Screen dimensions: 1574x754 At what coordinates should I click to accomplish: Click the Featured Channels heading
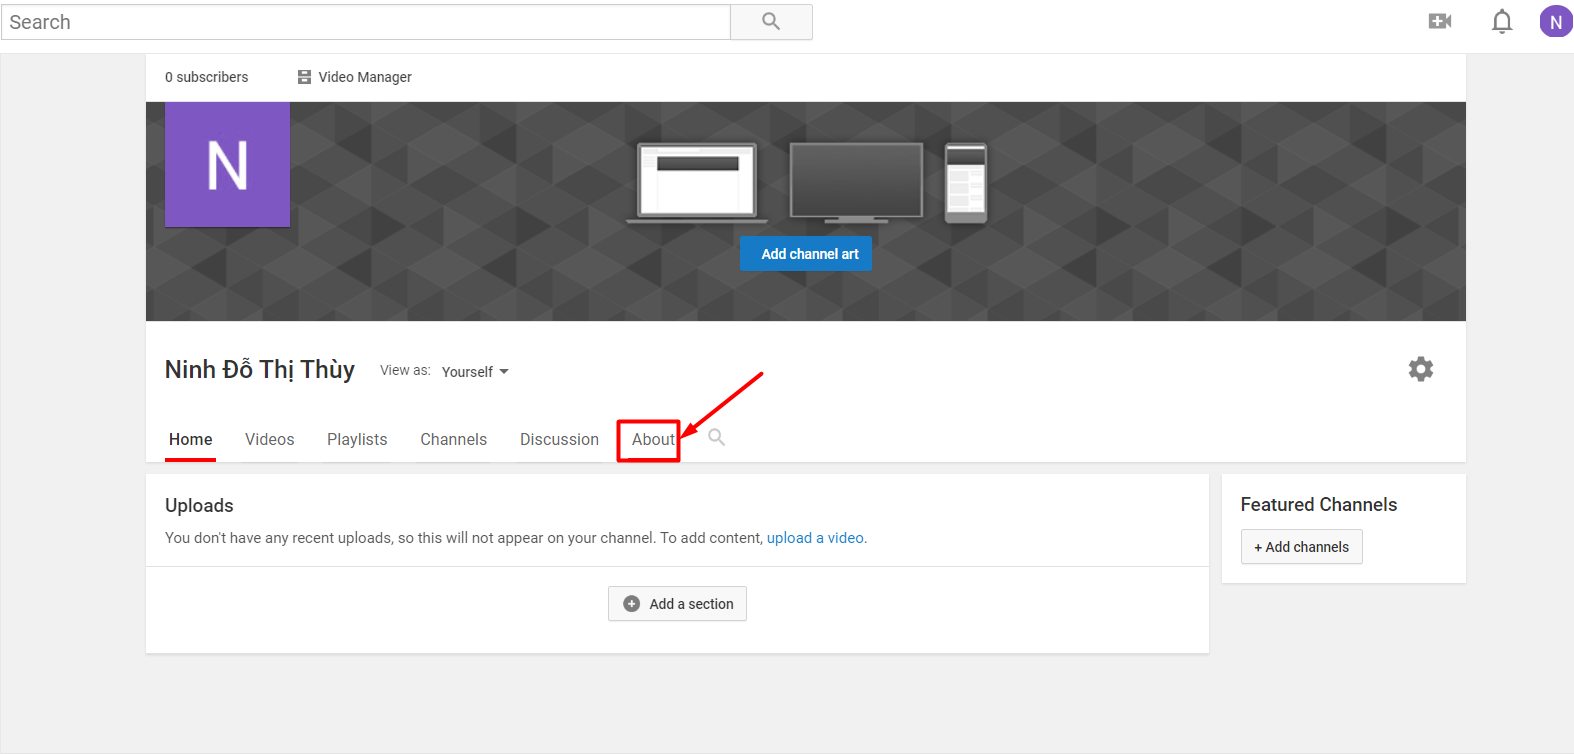point(1319,505)
